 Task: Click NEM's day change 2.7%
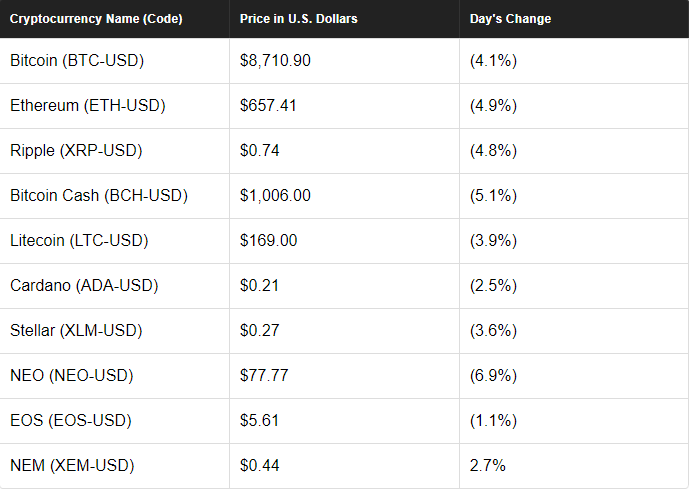click(487, 466)
